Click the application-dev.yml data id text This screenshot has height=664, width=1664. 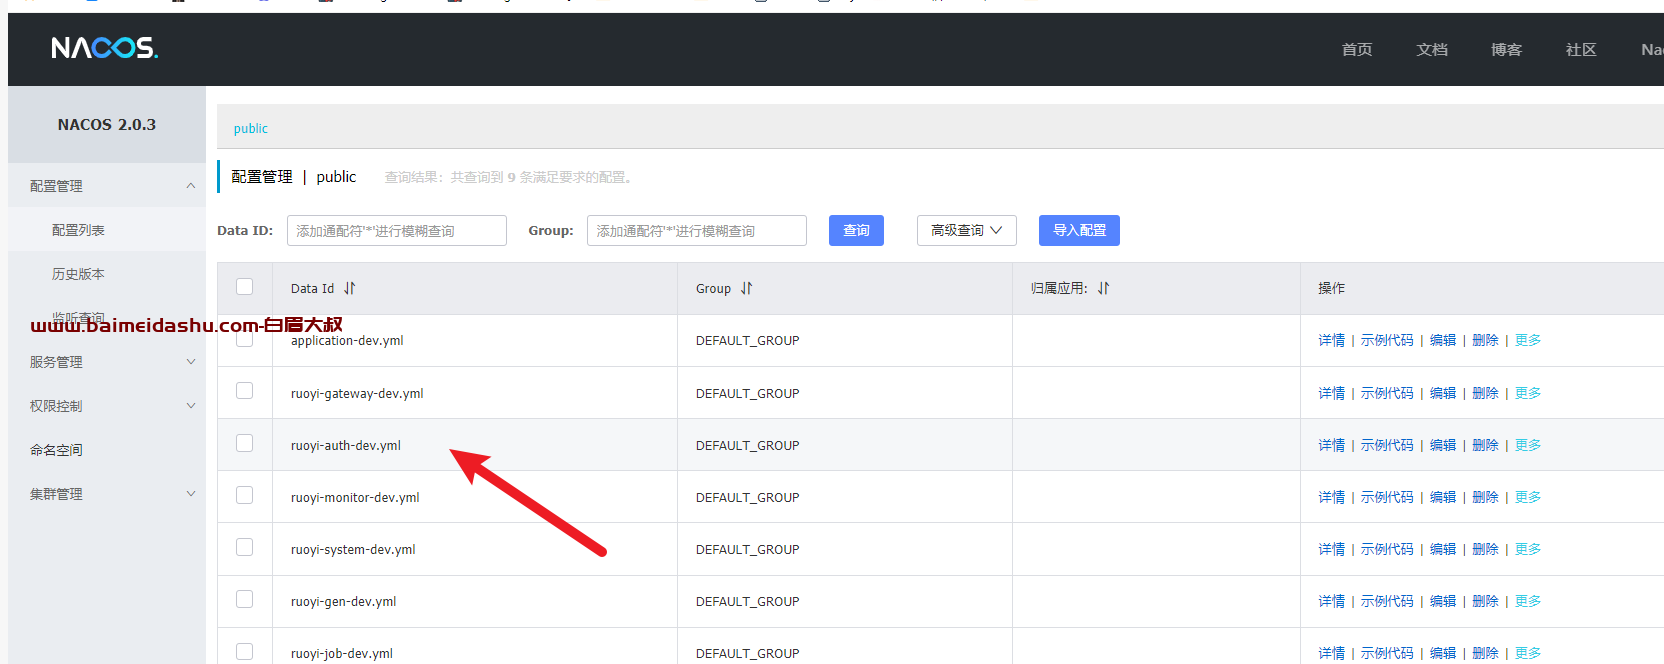pos(347,341)
